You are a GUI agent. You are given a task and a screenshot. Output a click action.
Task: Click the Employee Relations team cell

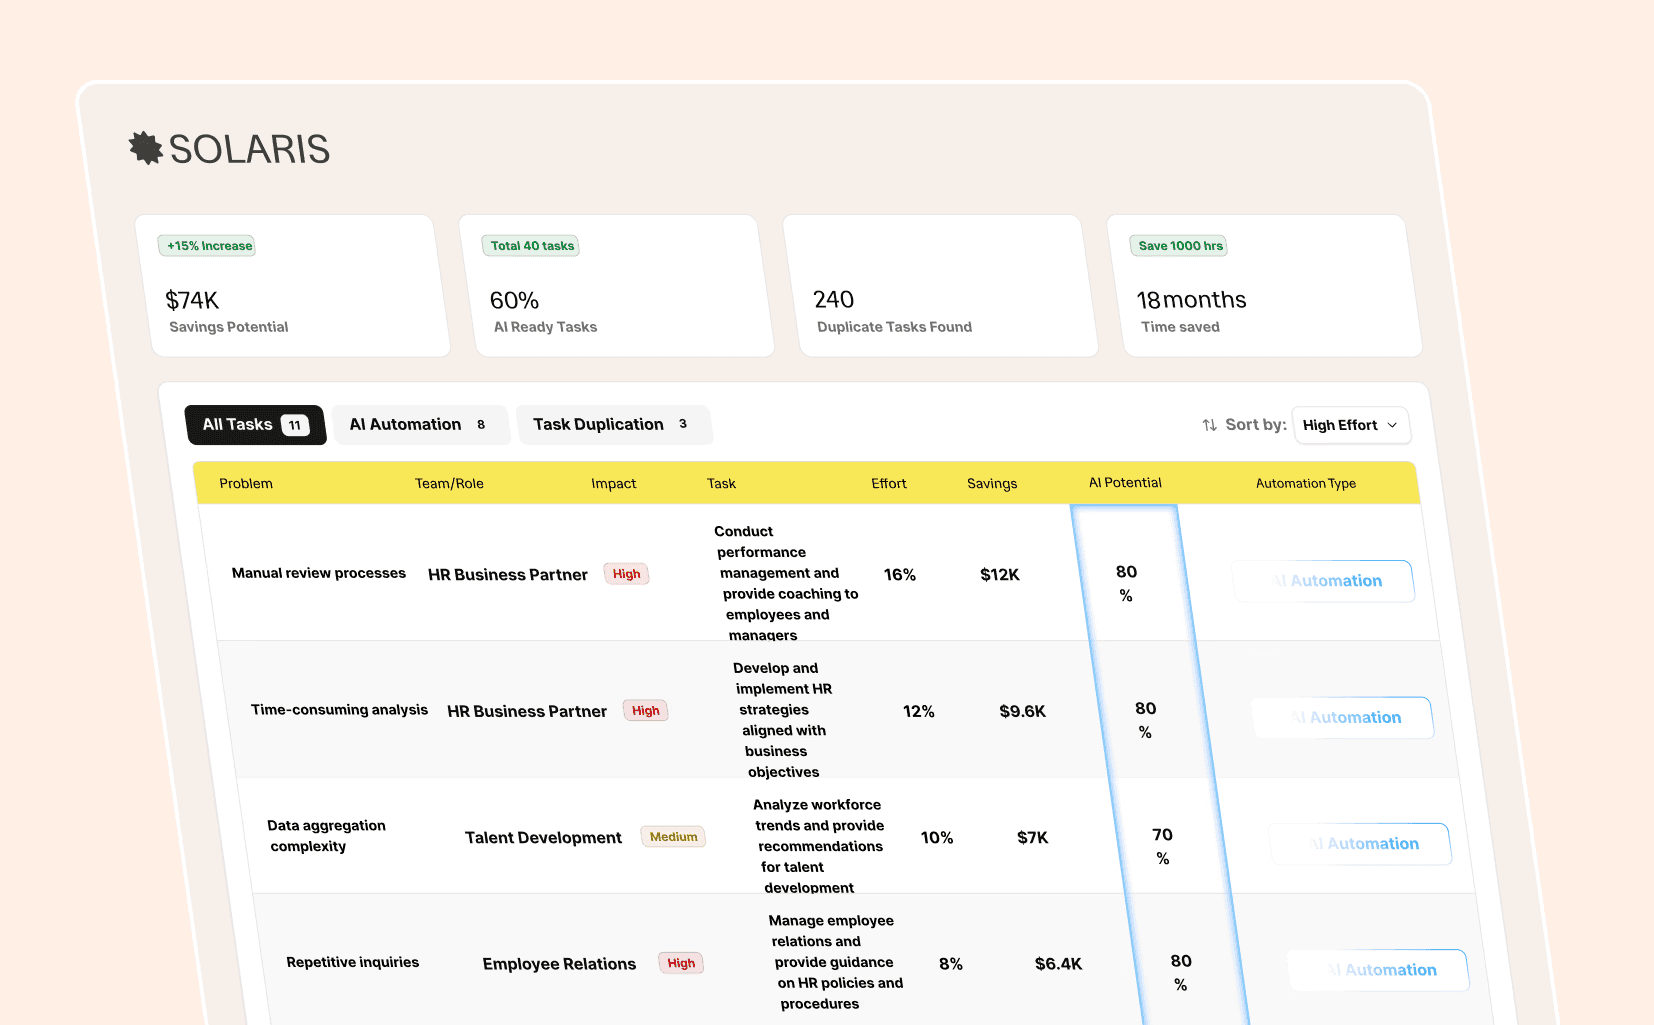[x=559, y=964]
